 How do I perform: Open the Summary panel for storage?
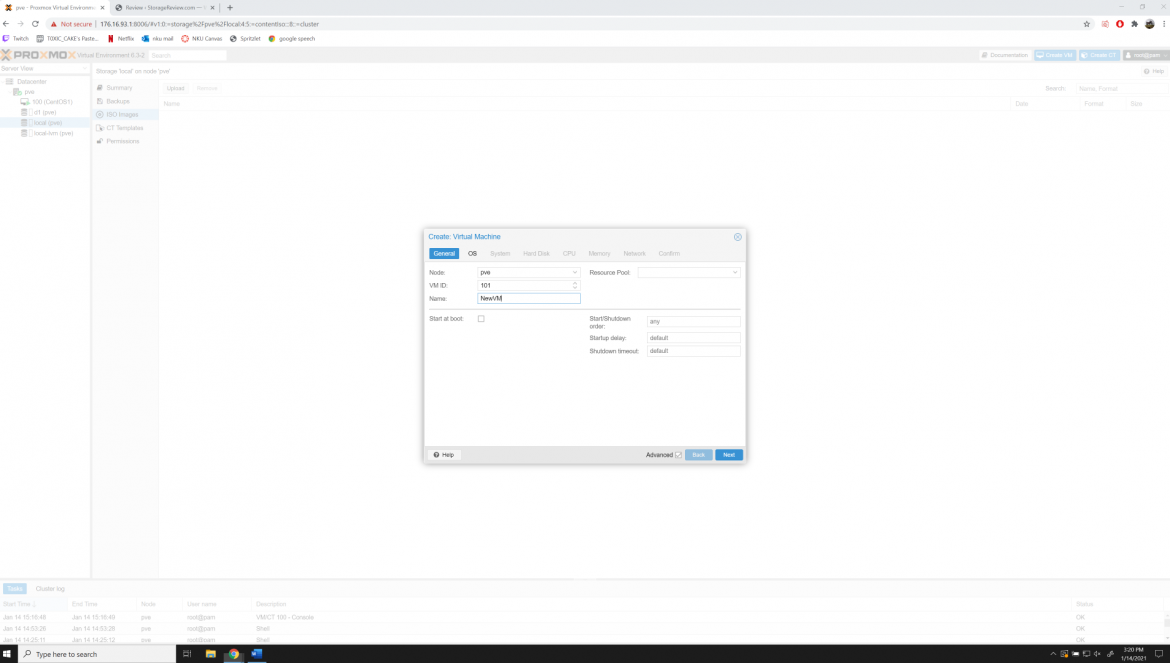(119, 88)
